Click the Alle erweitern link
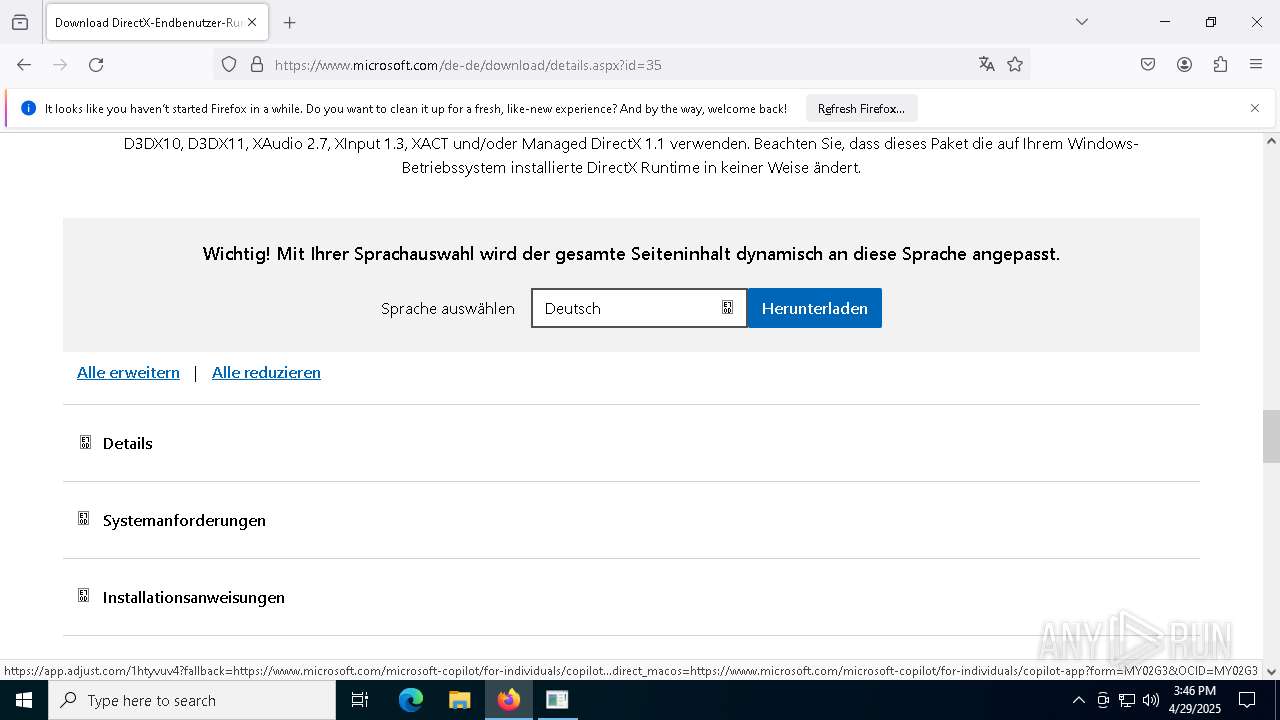This screenshot has width=1280, height=720. pos(128,372)
